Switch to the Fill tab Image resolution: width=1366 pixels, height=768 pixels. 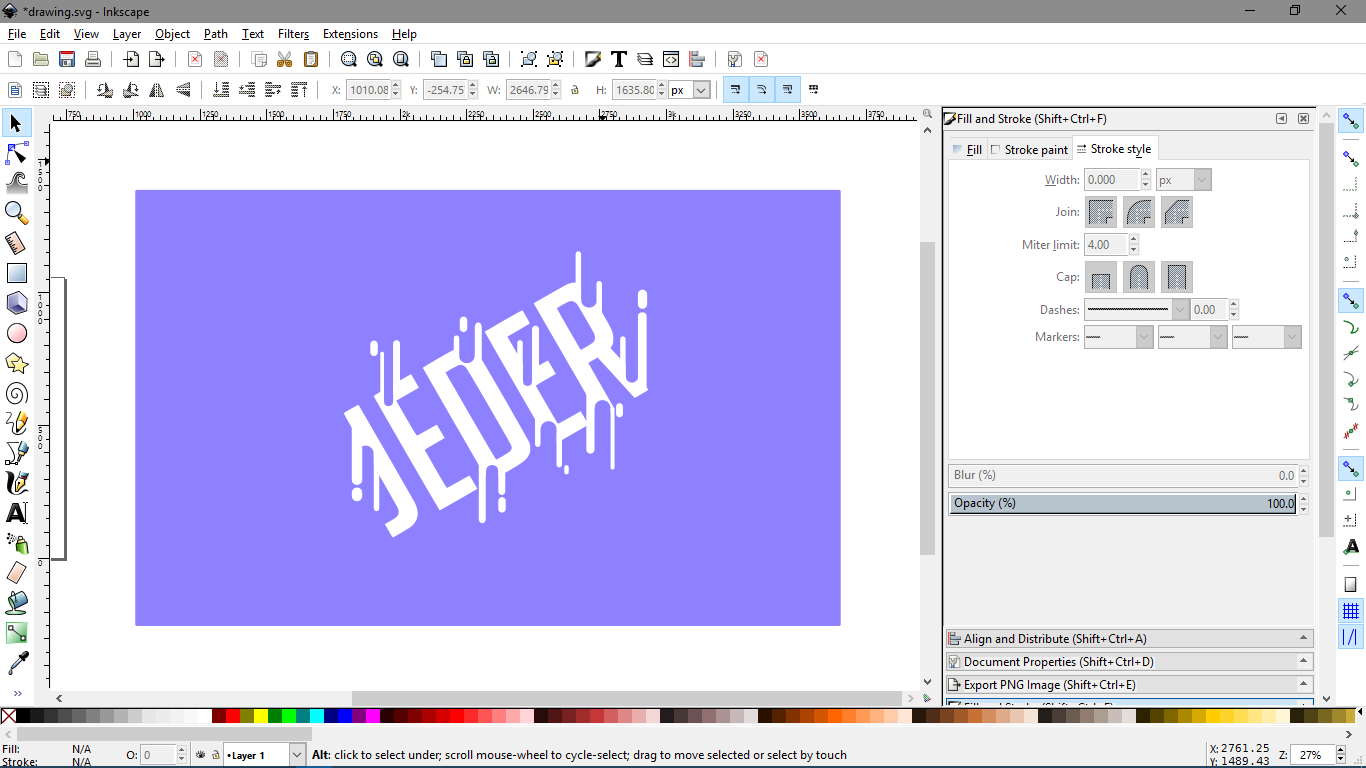pyautogui.click(x=968, y=149)
